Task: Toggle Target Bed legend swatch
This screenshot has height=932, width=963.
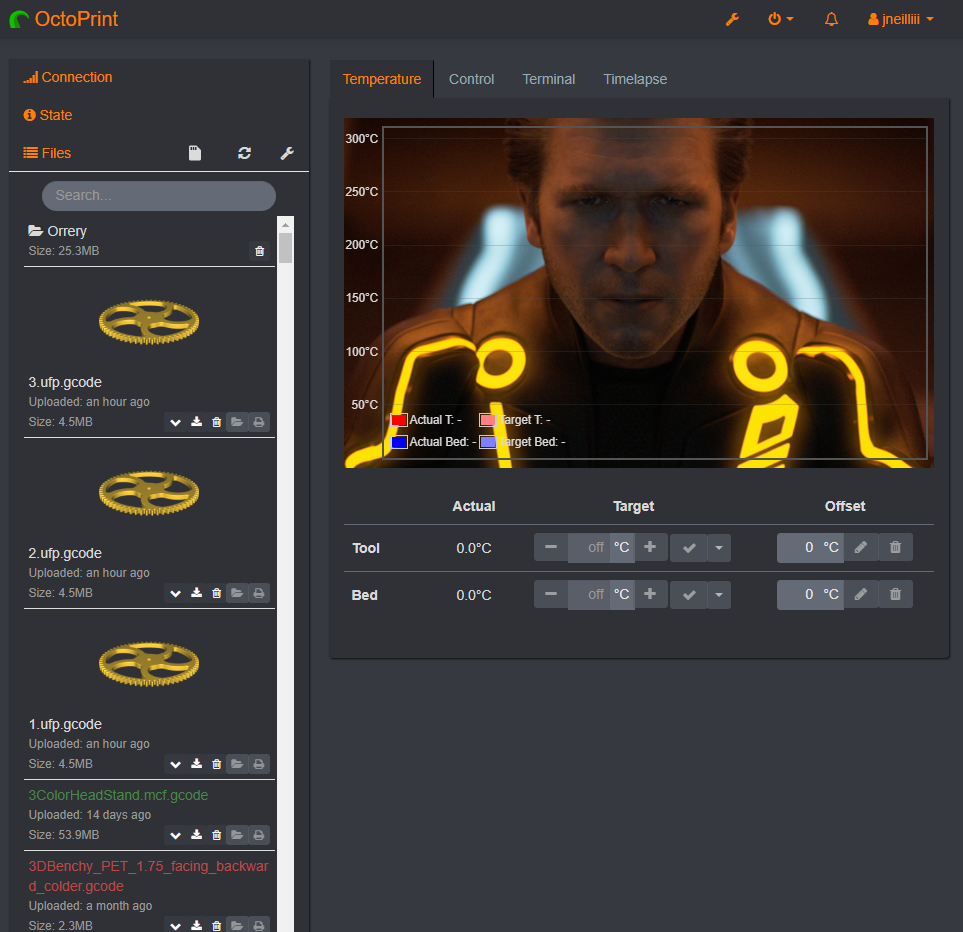Action: point(487,442)
